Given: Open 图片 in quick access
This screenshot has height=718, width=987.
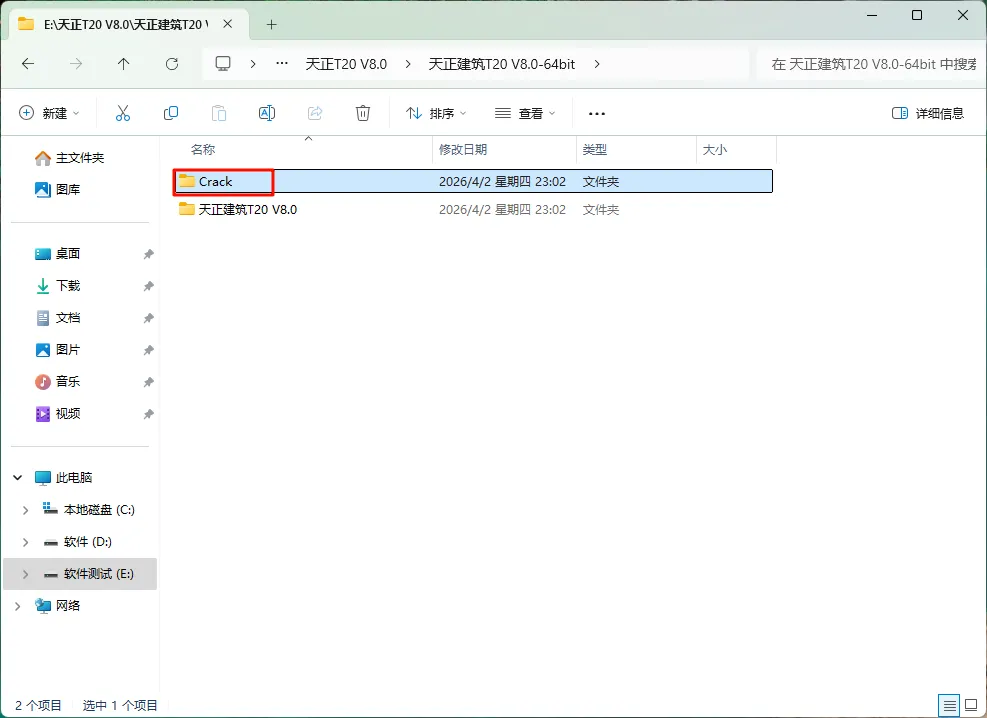Looking at the screenshot, I should [x=58, y=350].
